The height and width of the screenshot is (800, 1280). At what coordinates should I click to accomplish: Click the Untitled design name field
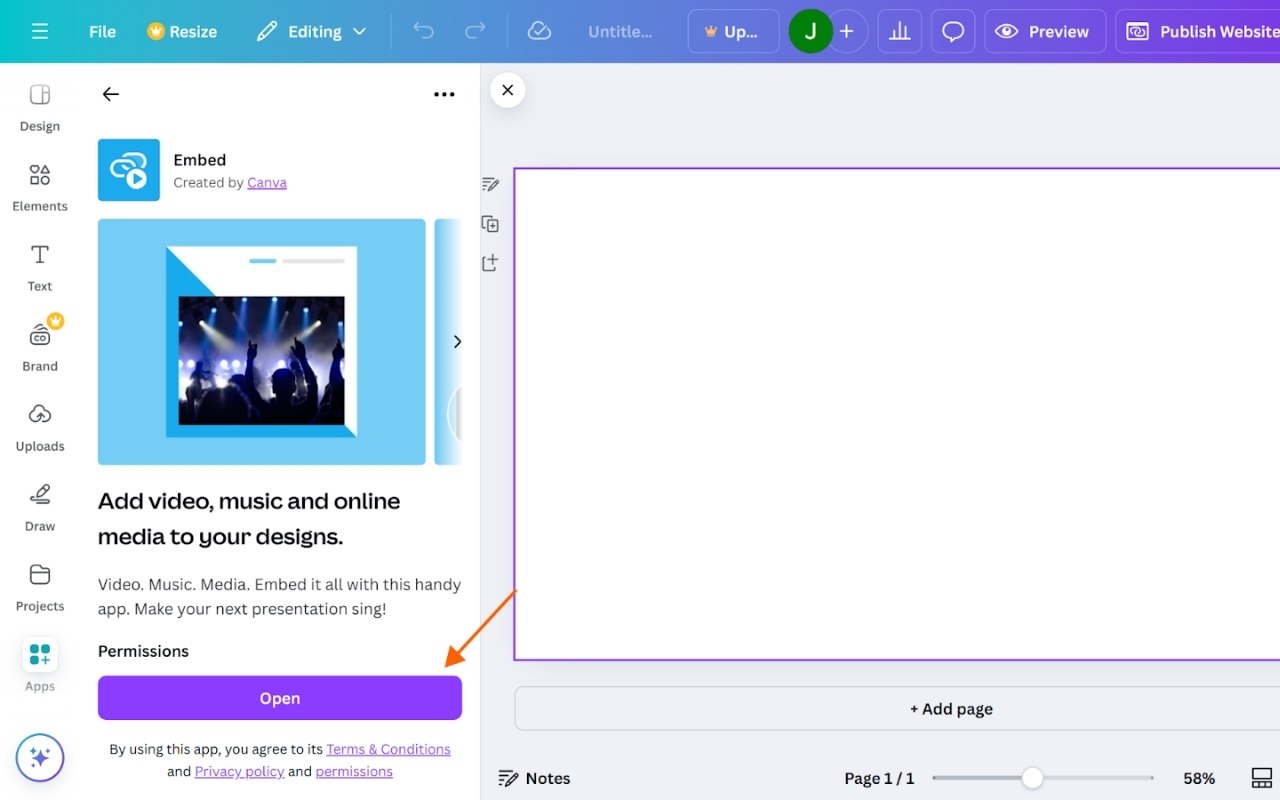click(x=620, y=31)
